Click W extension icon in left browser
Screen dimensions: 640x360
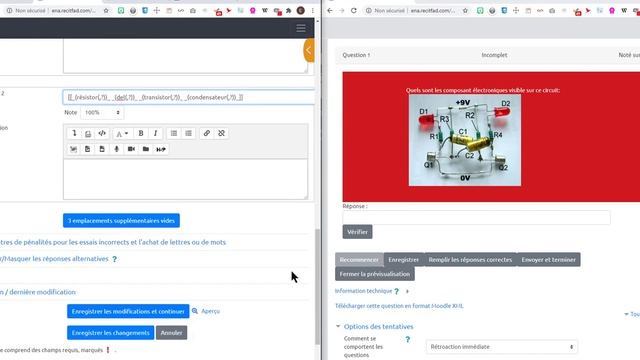point(264,11)
